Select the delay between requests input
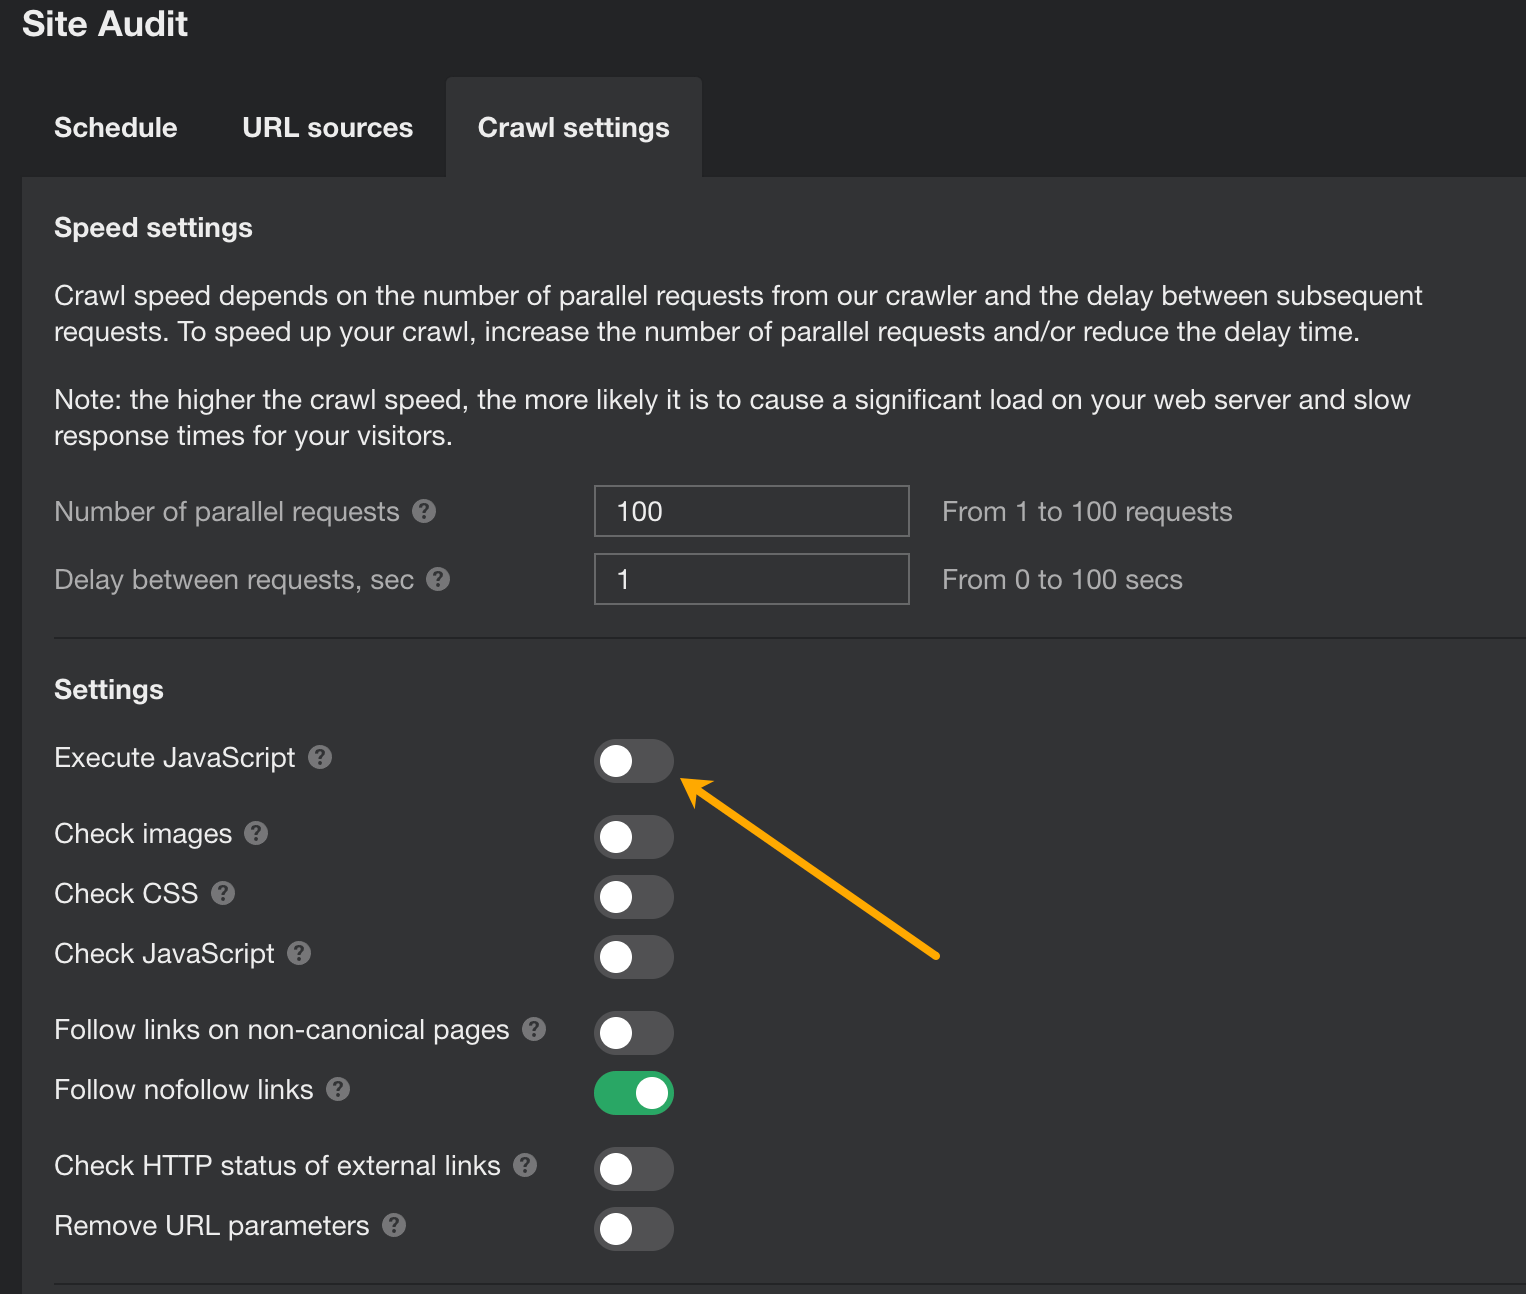 pos(751,579)
